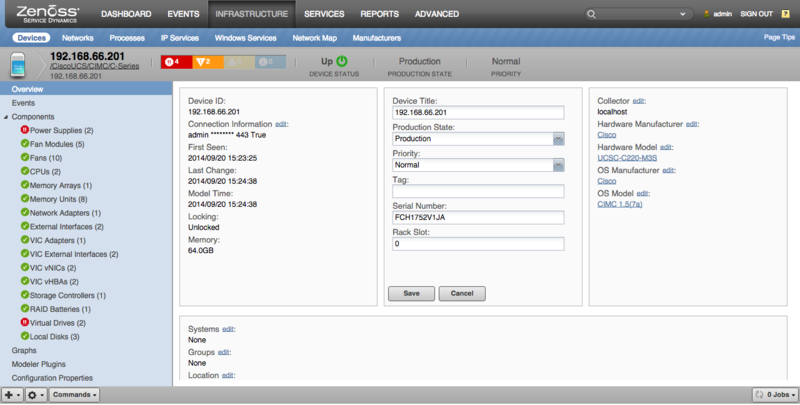This screenshot has width=800, height=405.
Task: Click the Local Disks green status icon
Action: (x=24, y=336)
